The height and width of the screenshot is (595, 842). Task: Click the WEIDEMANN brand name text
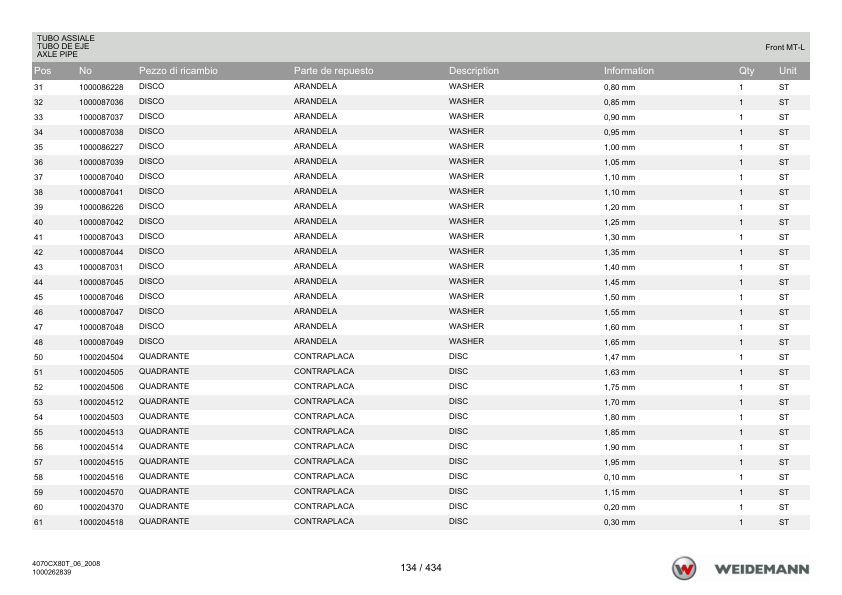[x=761, y=569]
